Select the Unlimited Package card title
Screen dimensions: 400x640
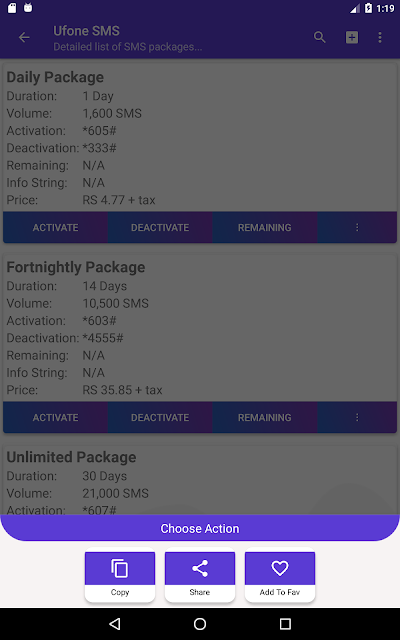click(x=71, y=457)
